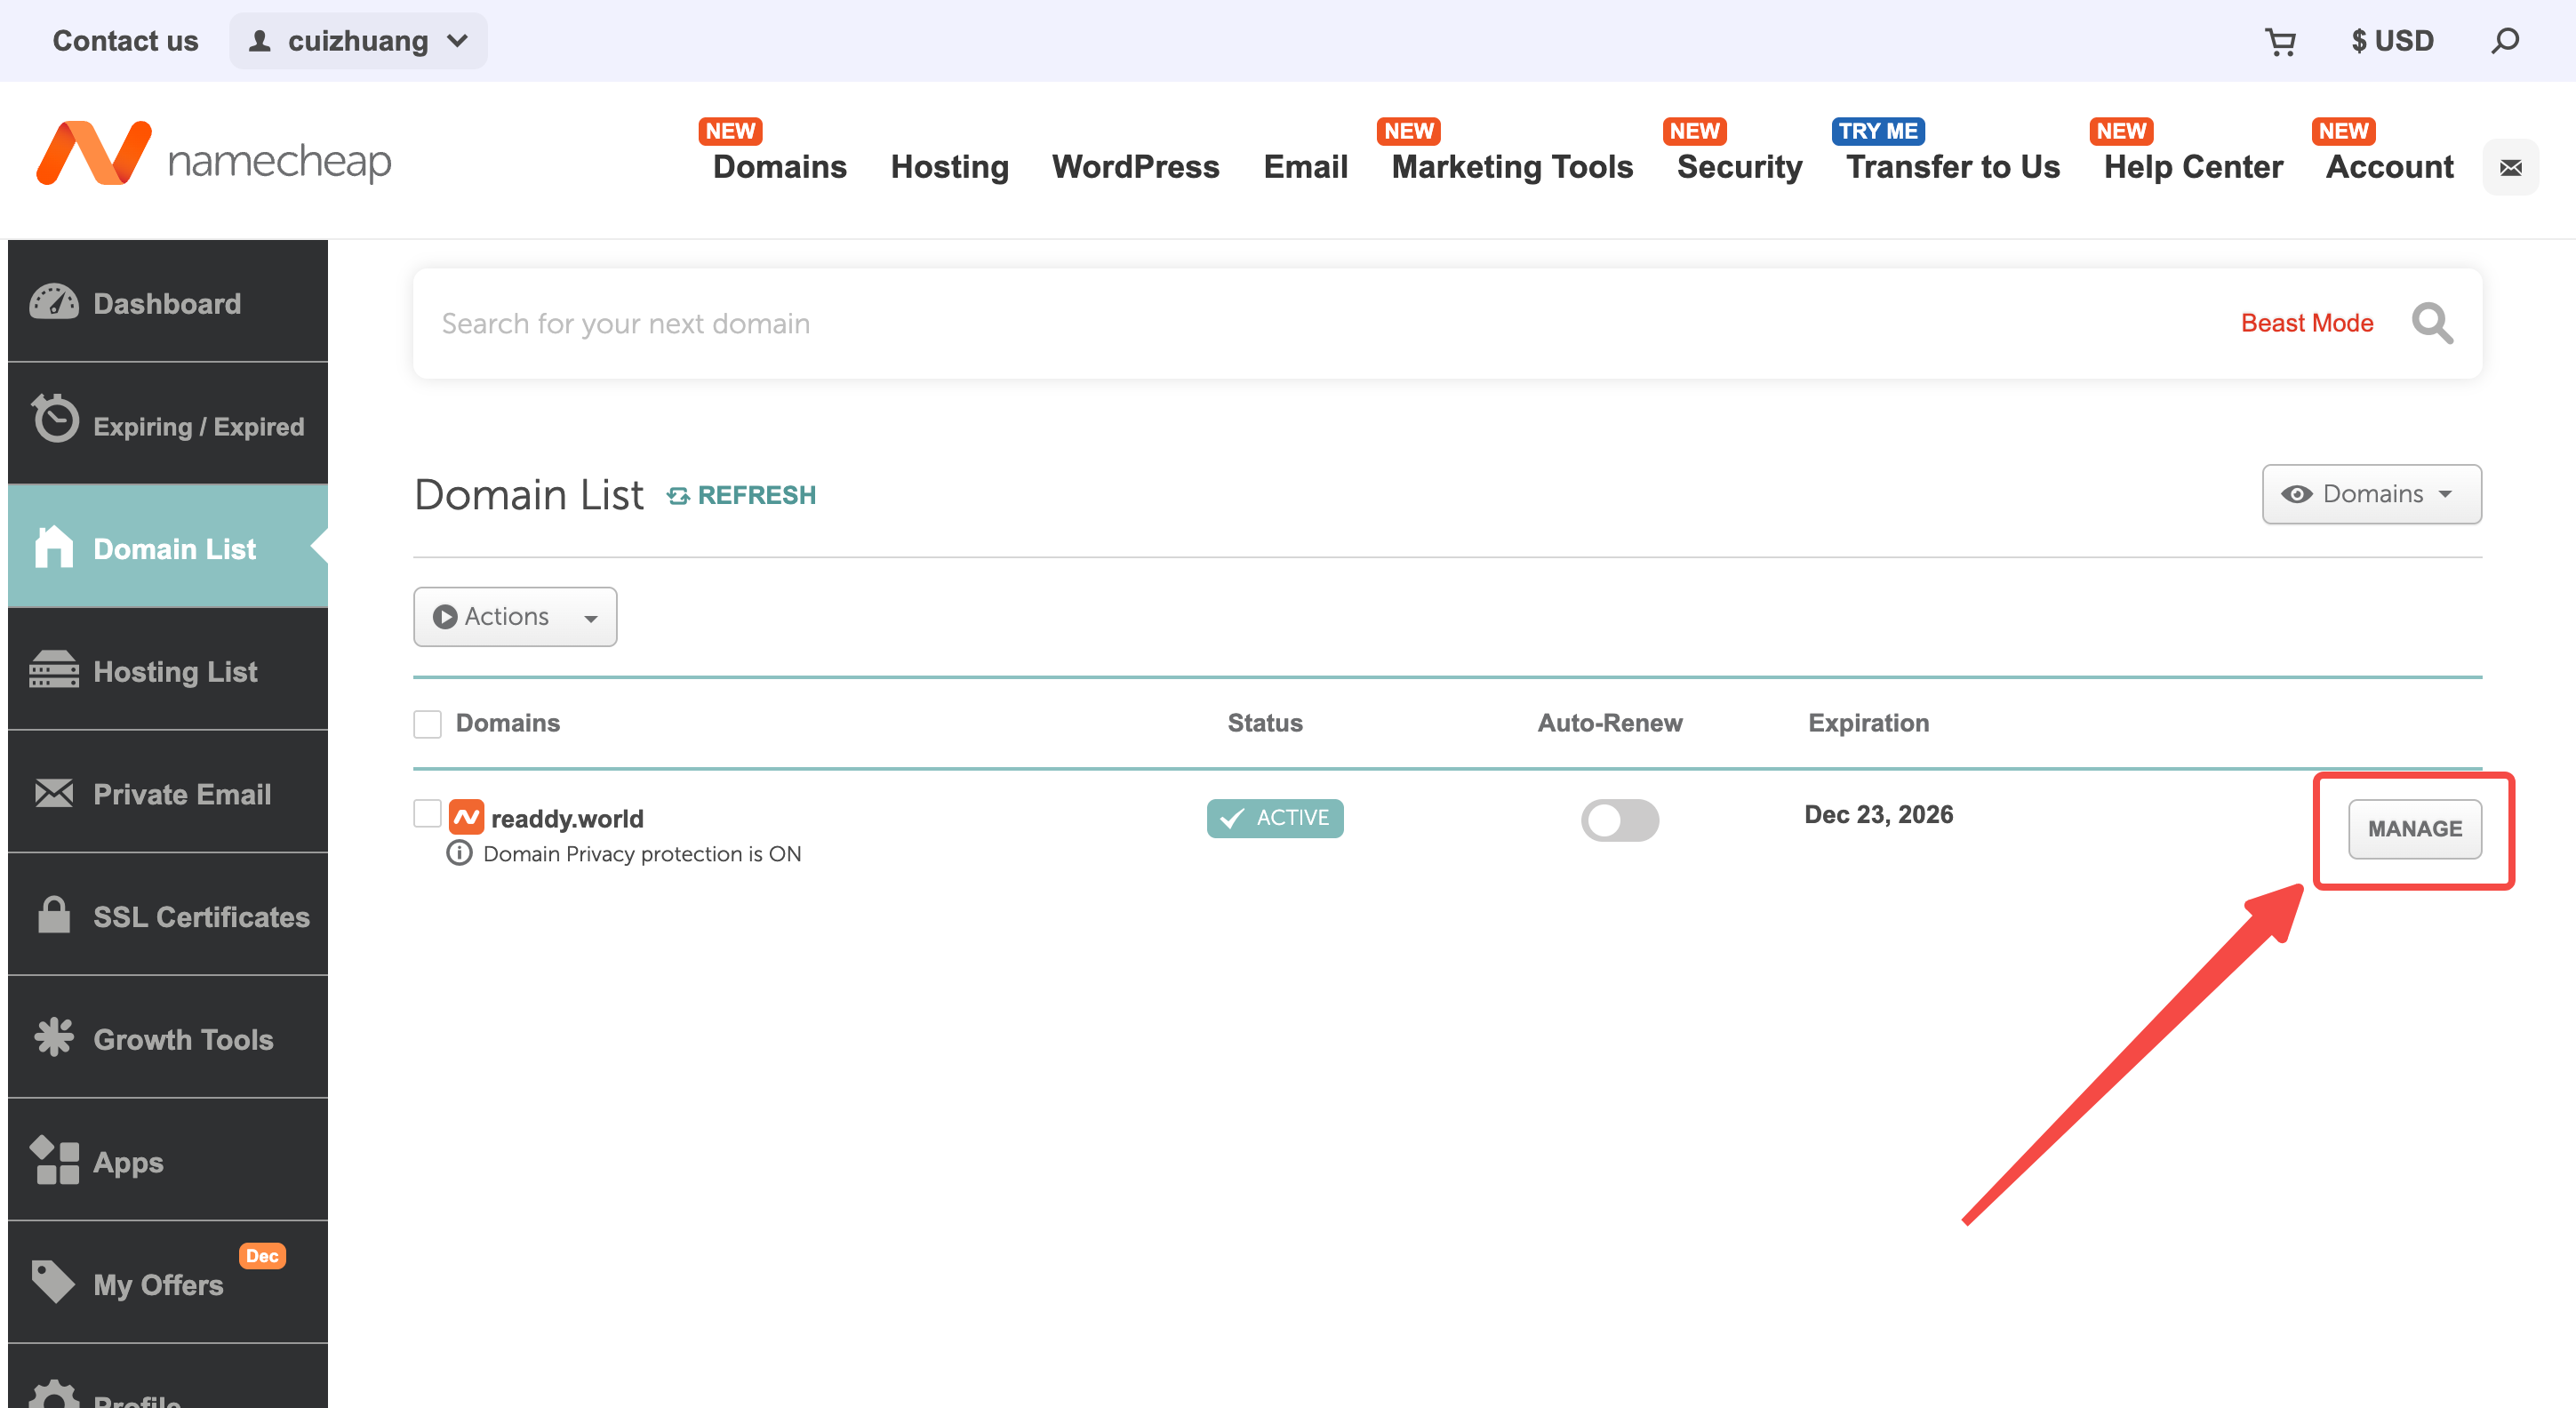Open the Actions dropdown
The width and height of the screenshot is (2576, 1408).
(x=515, y=616)
